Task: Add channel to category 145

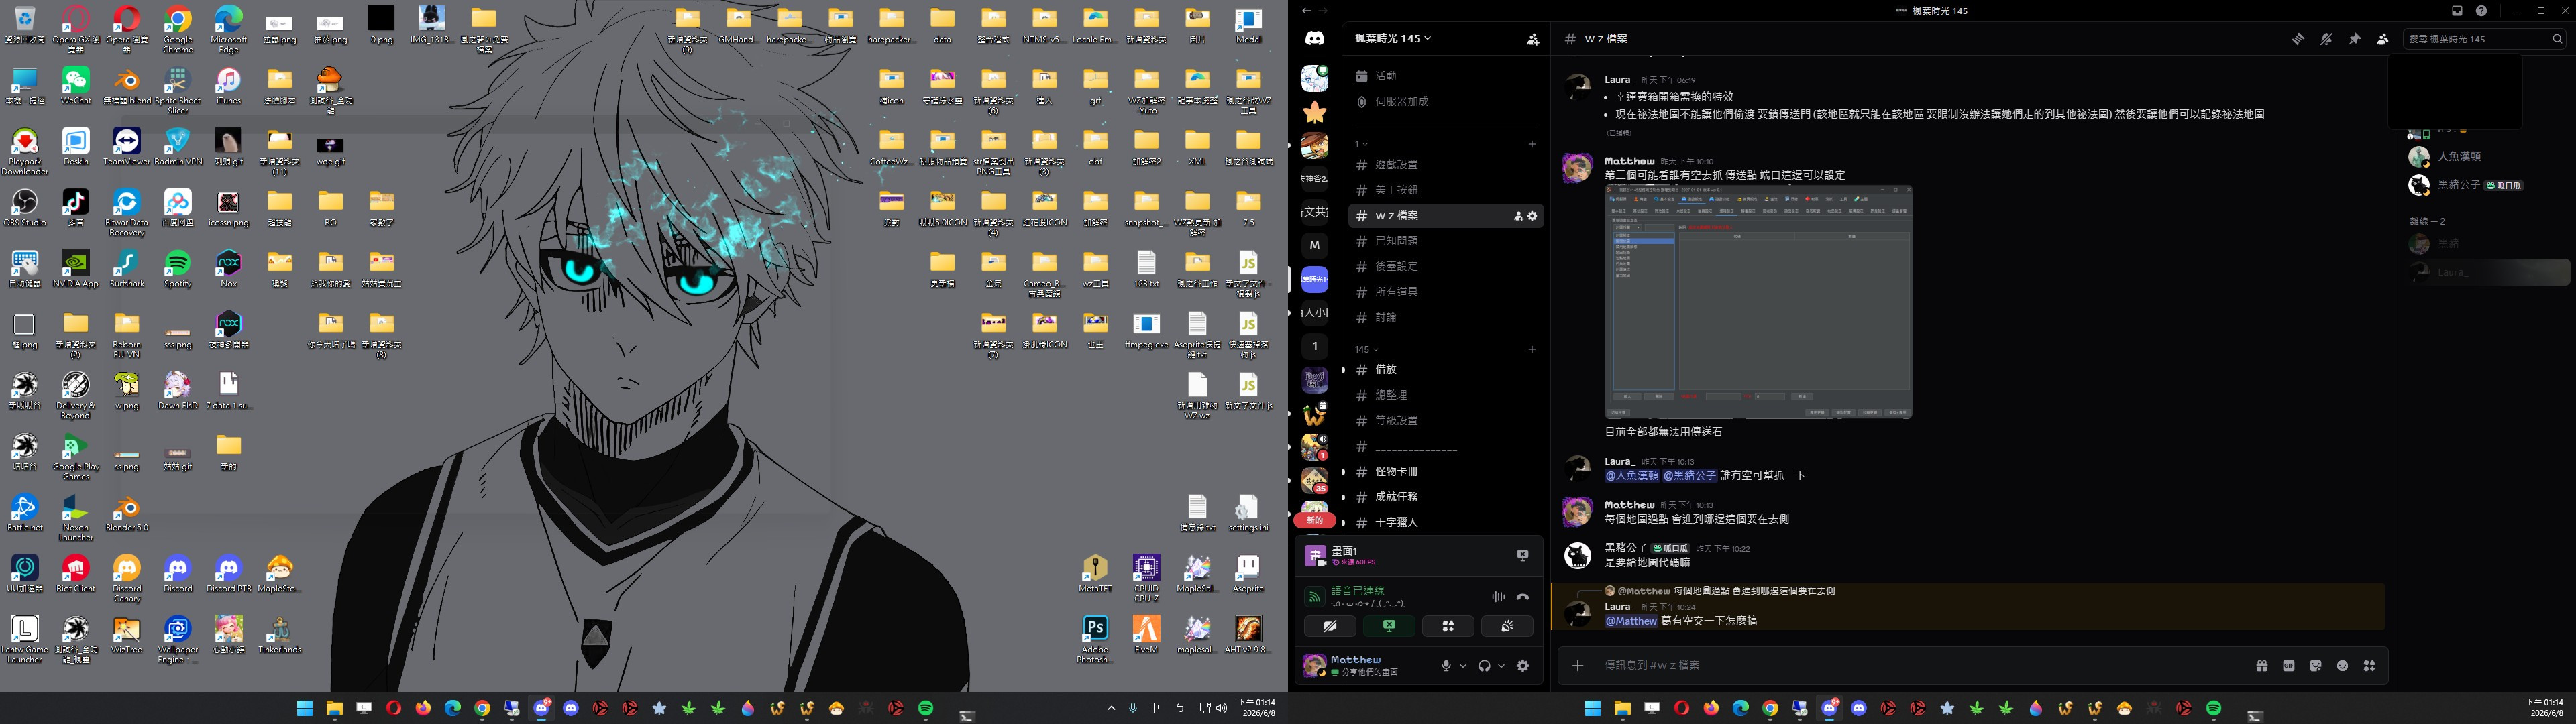Action: pos(1532,350)
